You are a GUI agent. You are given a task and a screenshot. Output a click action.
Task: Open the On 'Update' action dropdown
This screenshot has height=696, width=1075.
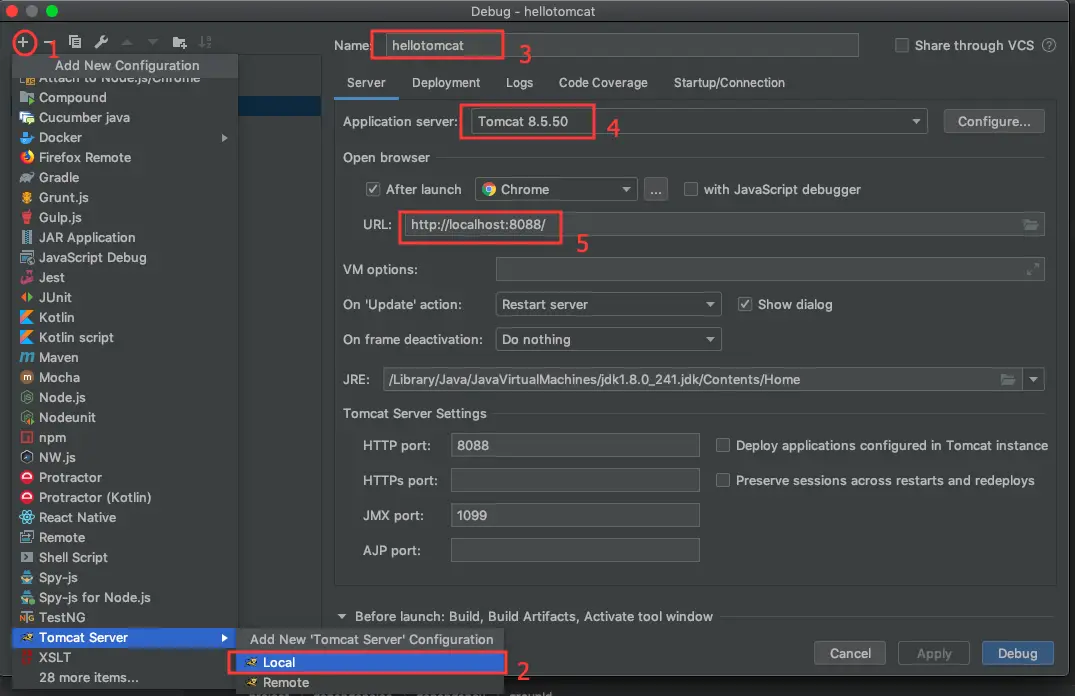click(608, 304)
